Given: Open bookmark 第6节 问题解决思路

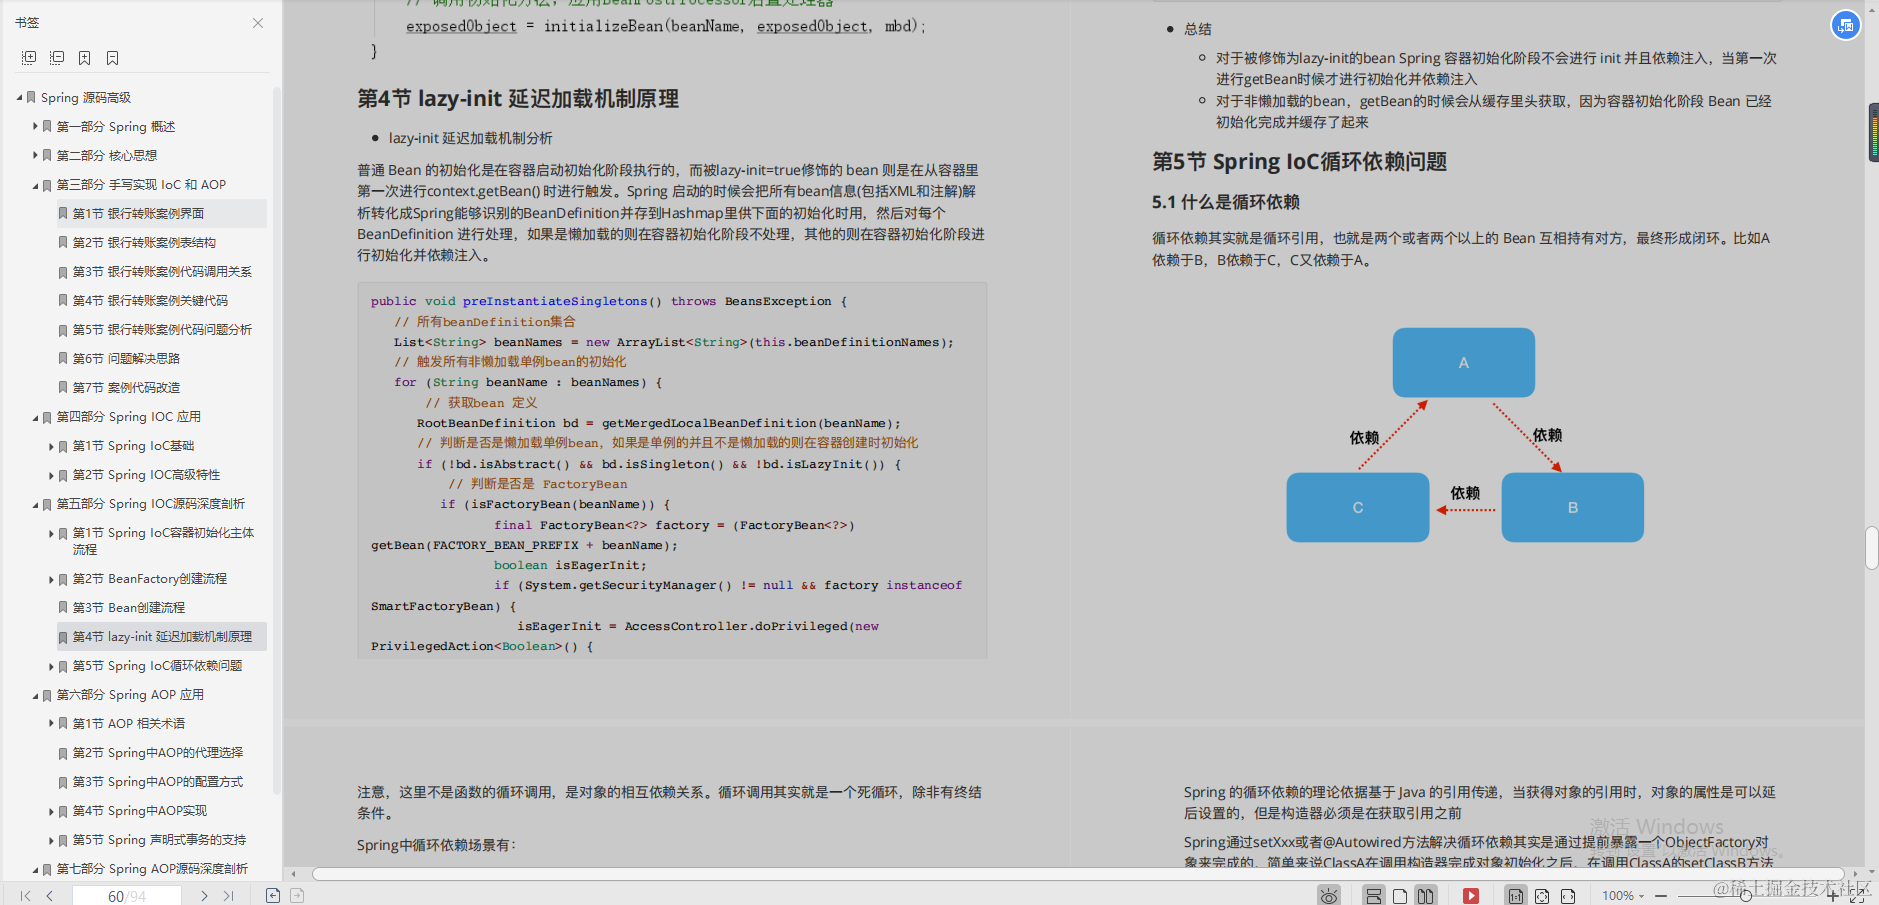Looking at the screenshot, I should (126, 359).
